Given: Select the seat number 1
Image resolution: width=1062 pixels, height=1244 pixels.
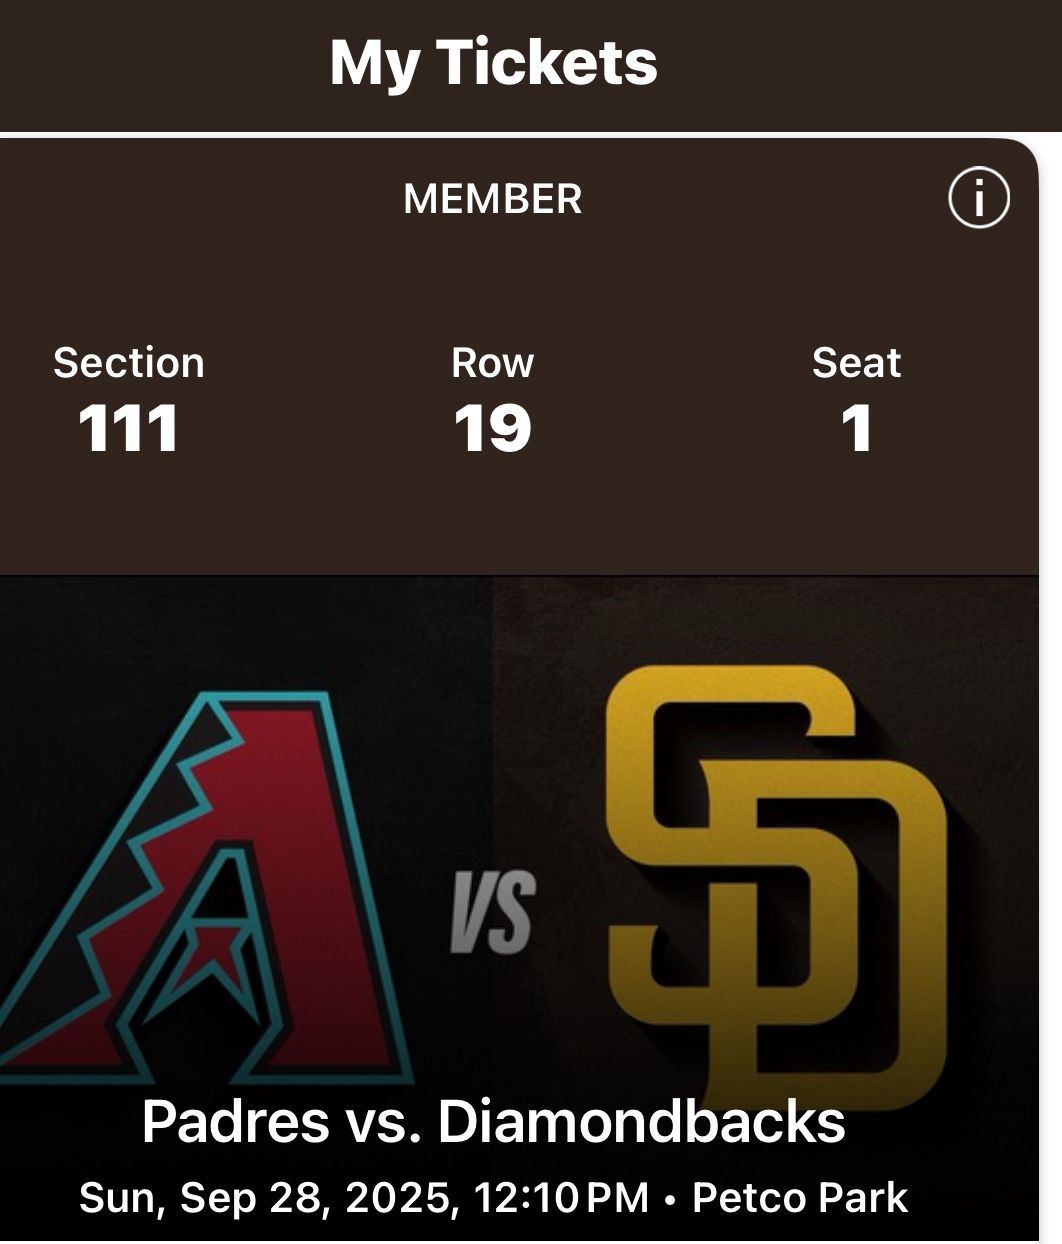Looking at the screenshot, I should click(x=856, y=428).
